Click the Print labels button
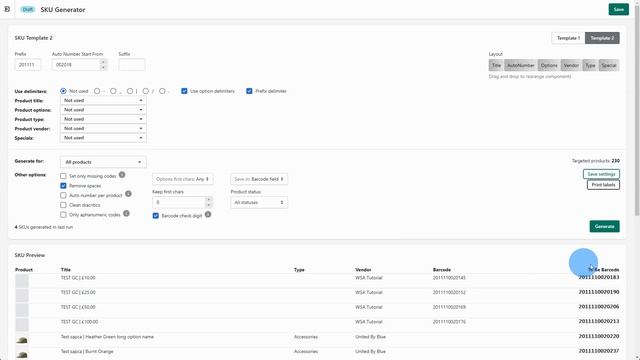640x360 pixels. point(603,185)
